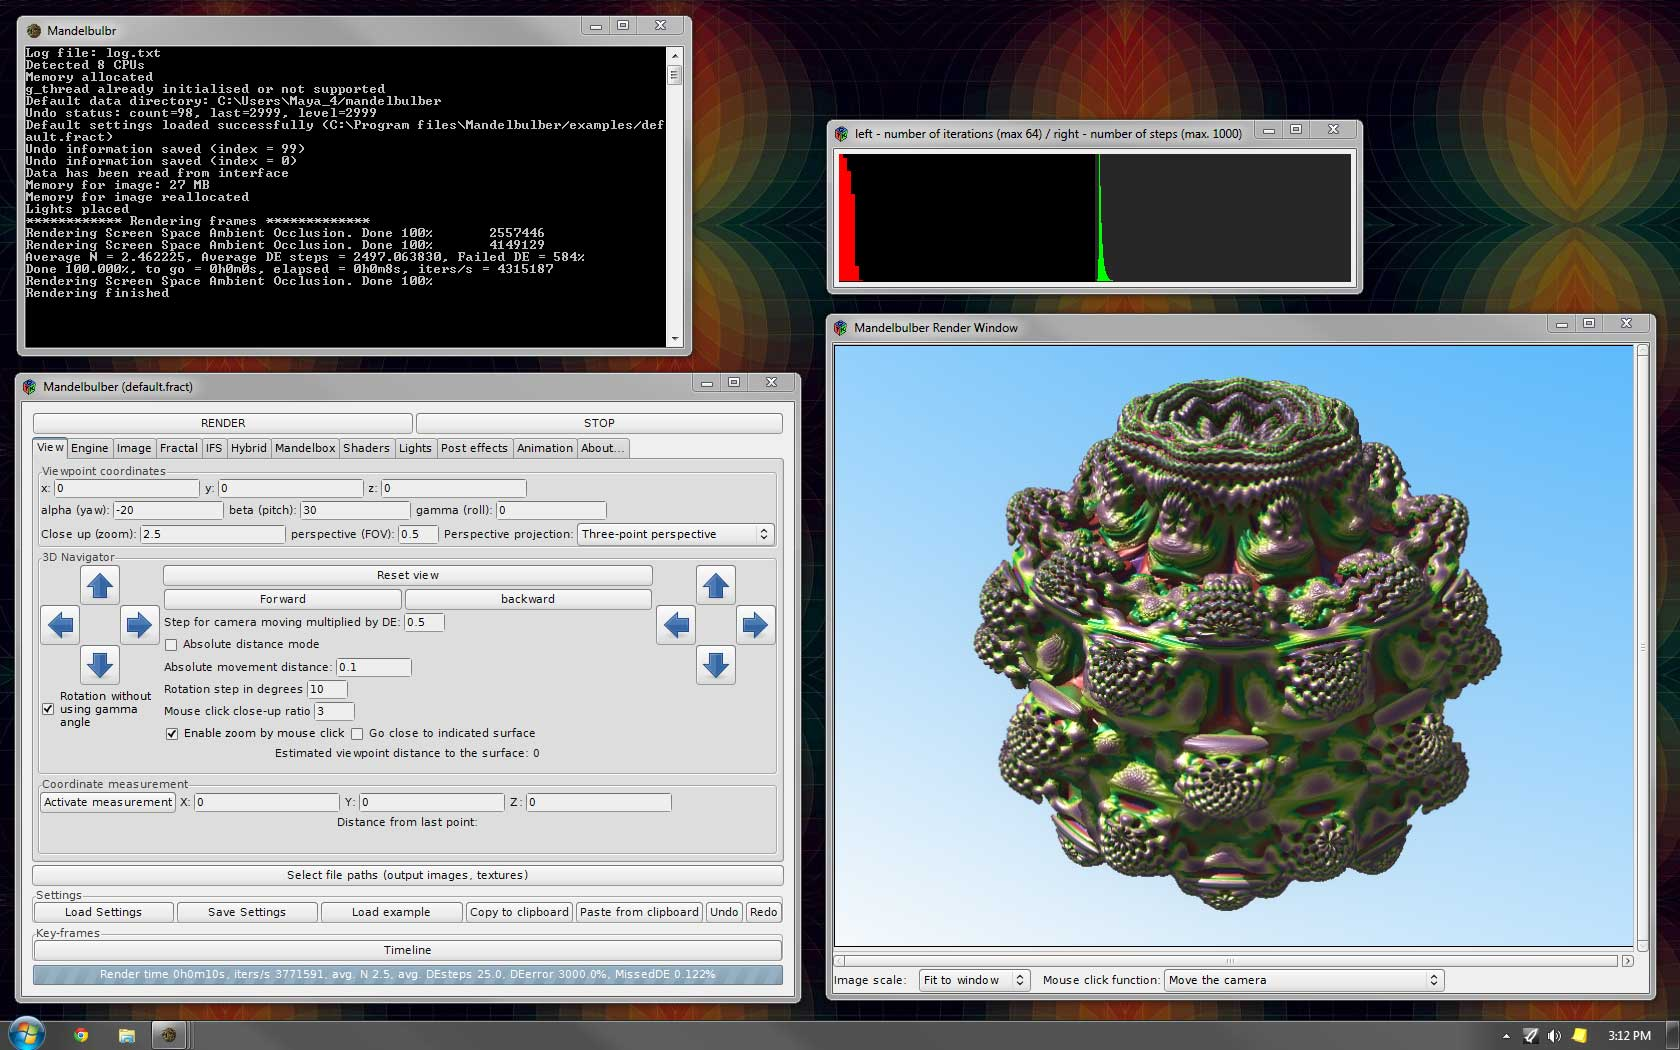Switch to Engine tab
The width and height of the screenshot is (1680, 1050).
89,448
